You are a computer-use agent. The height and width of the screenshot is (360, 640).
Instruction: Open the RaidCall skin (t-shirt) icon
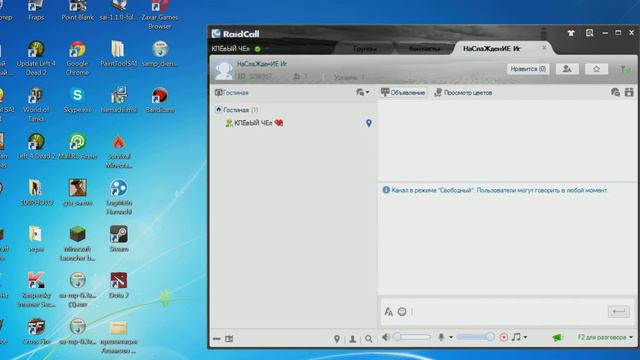coord(571,33)
